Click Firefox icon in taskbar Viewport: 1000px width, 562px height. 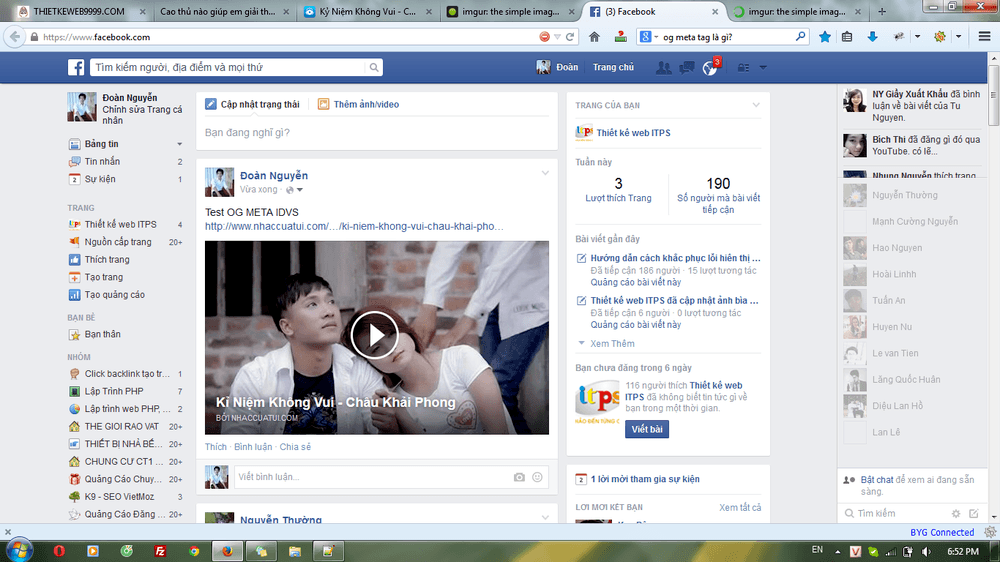227,551
